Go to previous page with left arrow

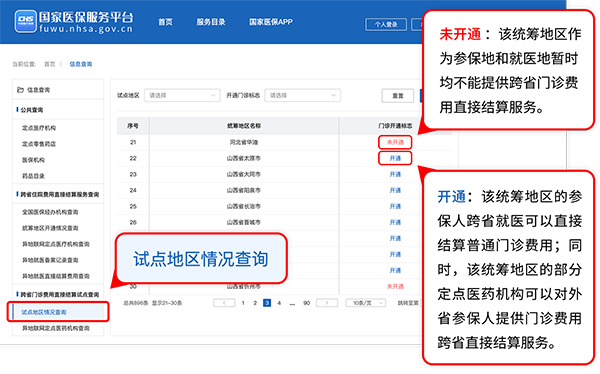pos(224,303)
